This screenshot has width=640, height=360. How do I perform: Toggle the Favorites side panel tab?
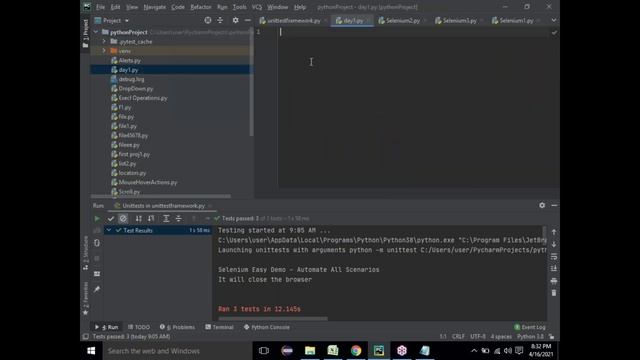tap(85, 298)
